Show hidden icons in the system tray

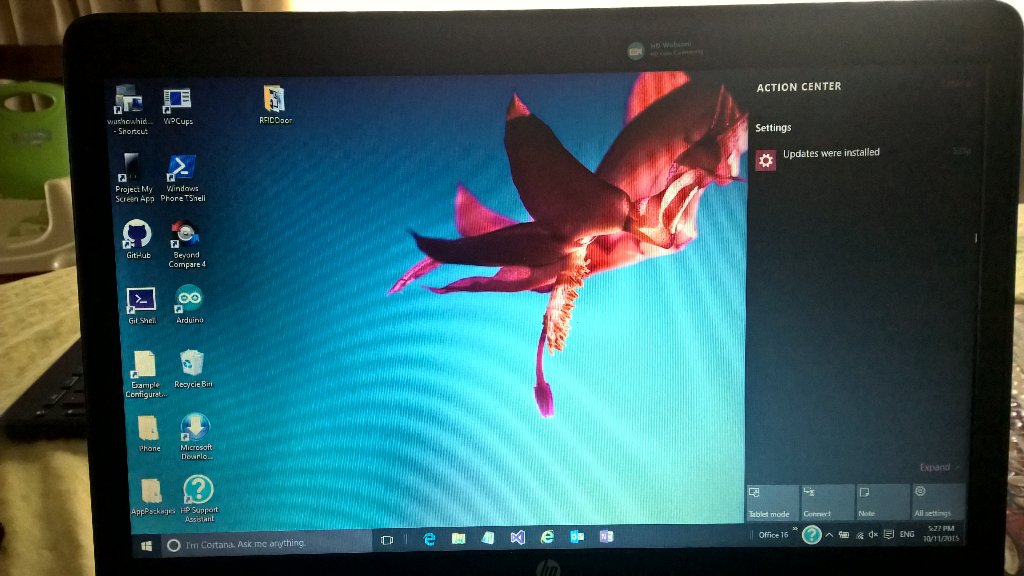coord(829,535)
